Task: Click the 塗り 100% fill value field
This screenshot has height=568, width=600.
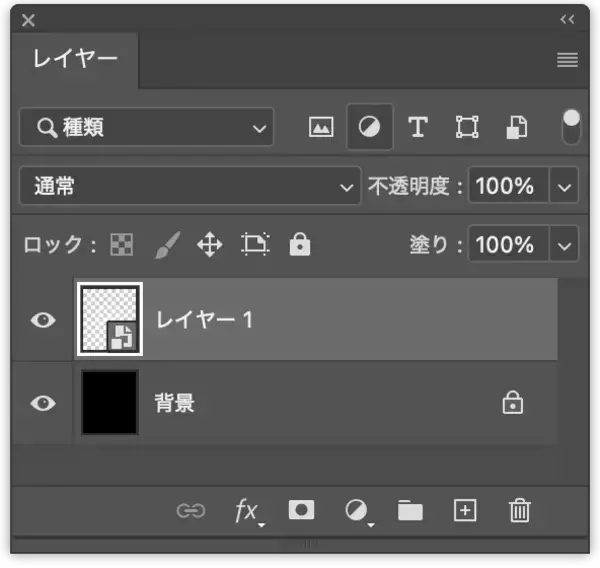Action: (x=509, y=244)
